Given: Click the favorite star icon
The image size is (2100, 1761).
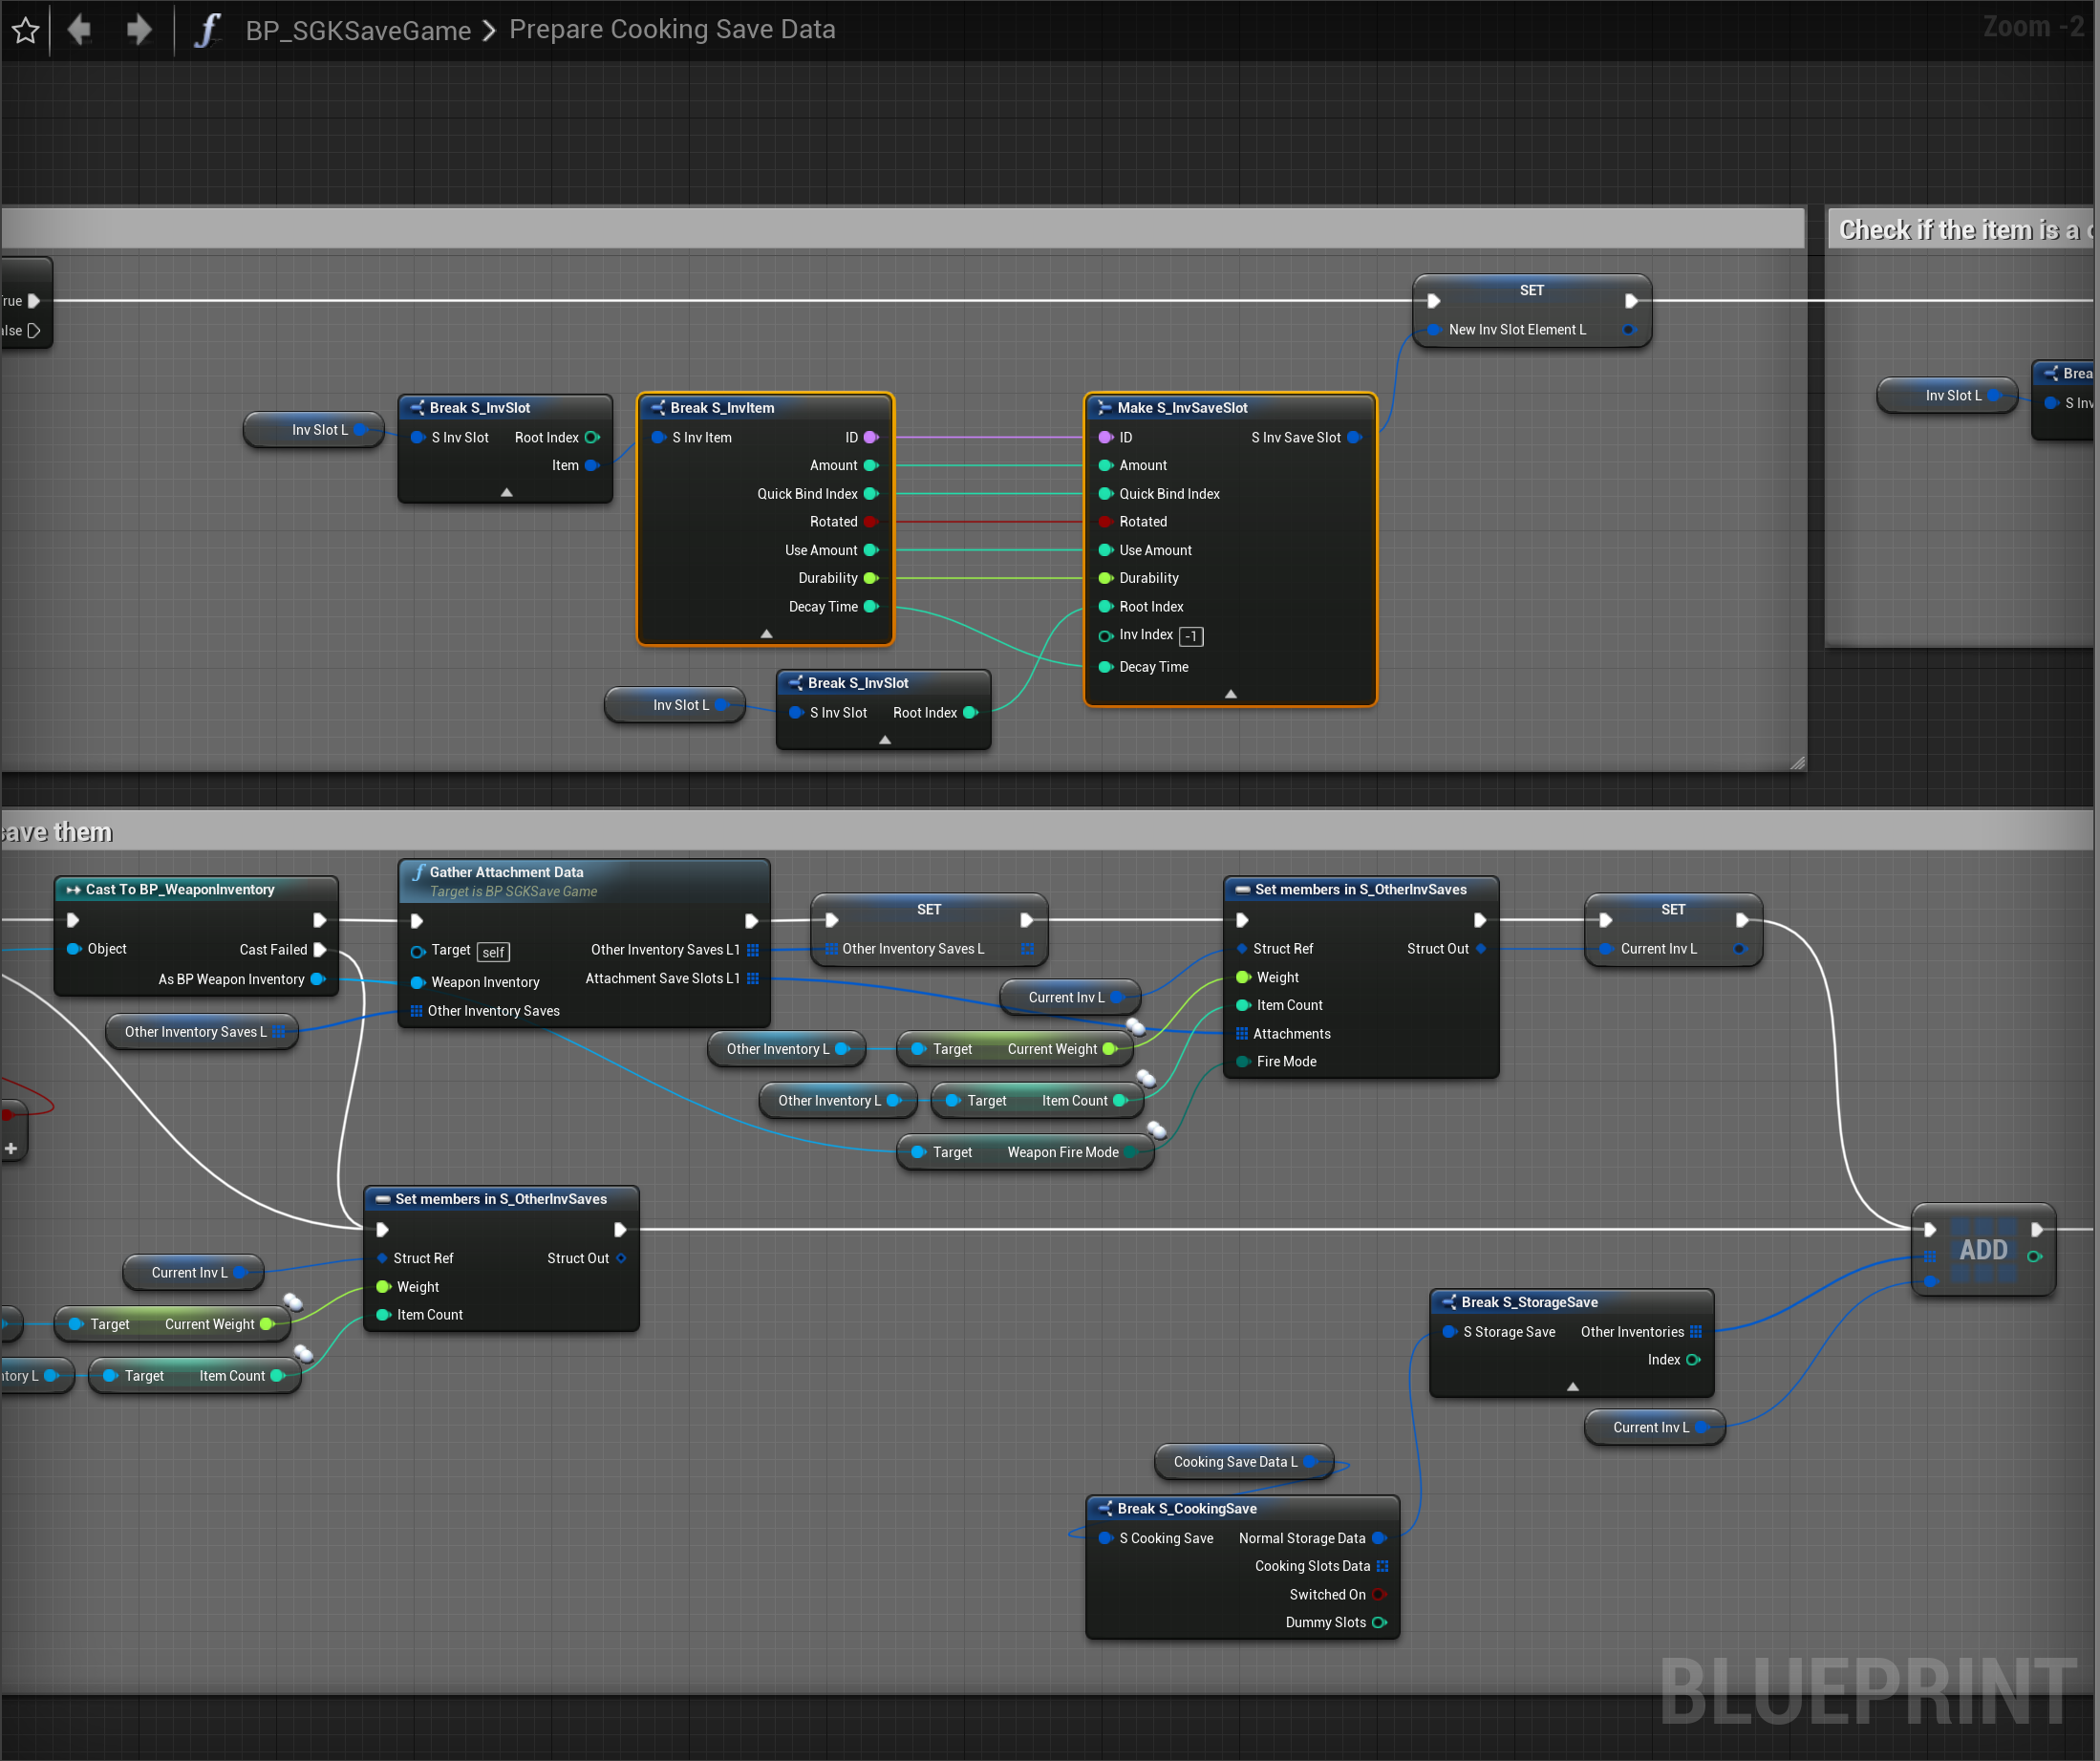Looking at the screenshot, I should [x=26, y=30].
